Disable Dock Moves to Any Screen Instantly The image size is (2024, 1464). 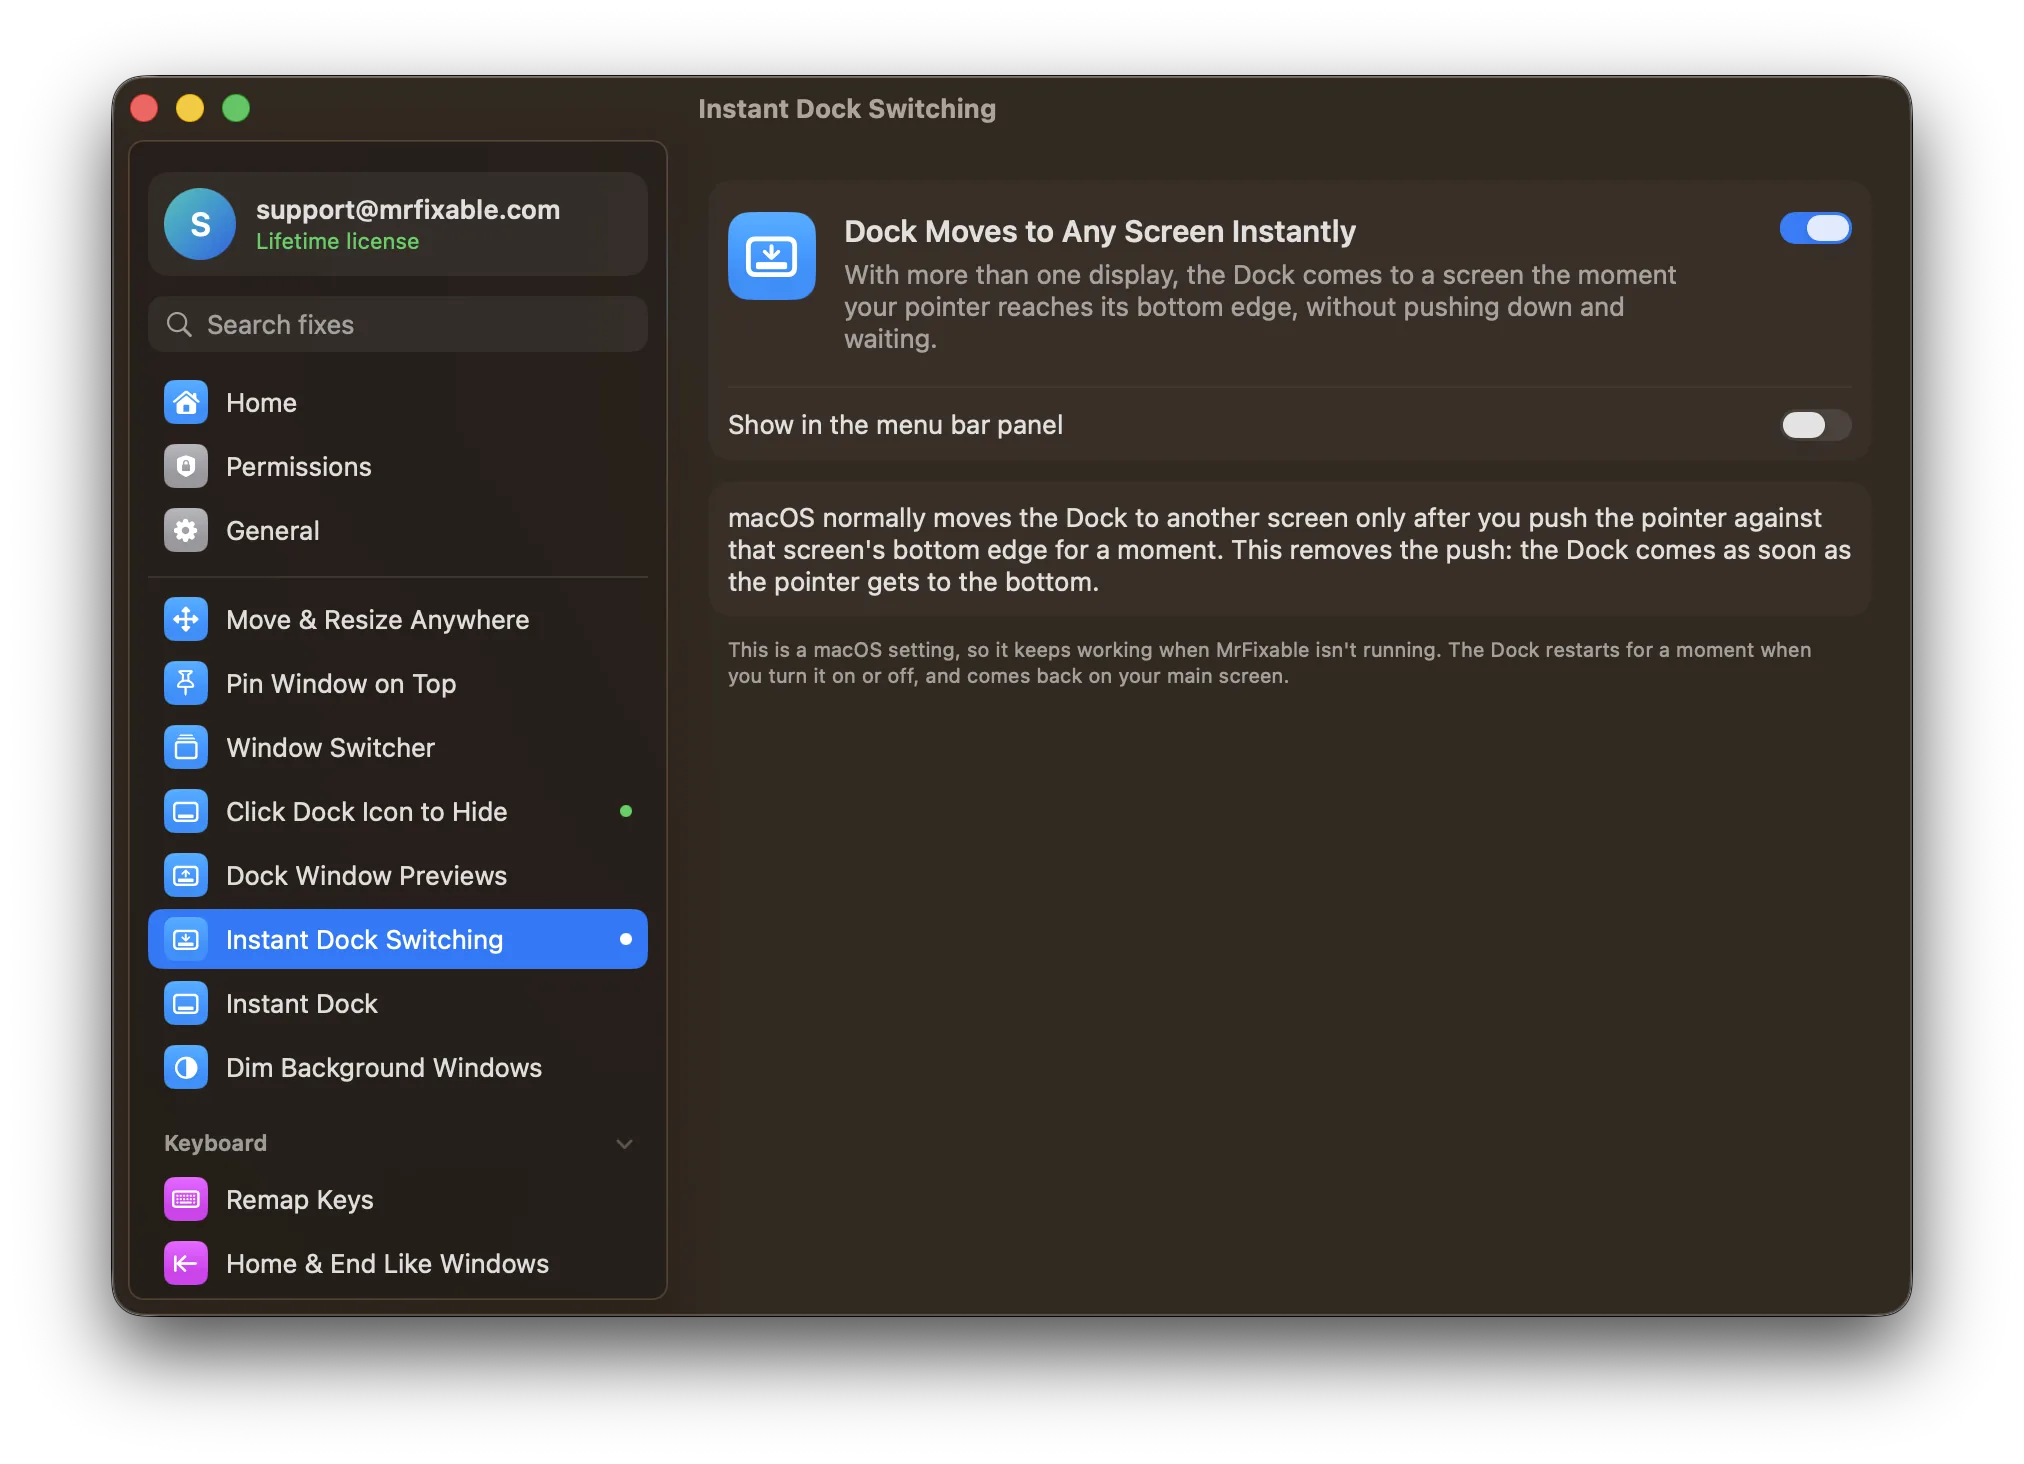(1815, 229)
